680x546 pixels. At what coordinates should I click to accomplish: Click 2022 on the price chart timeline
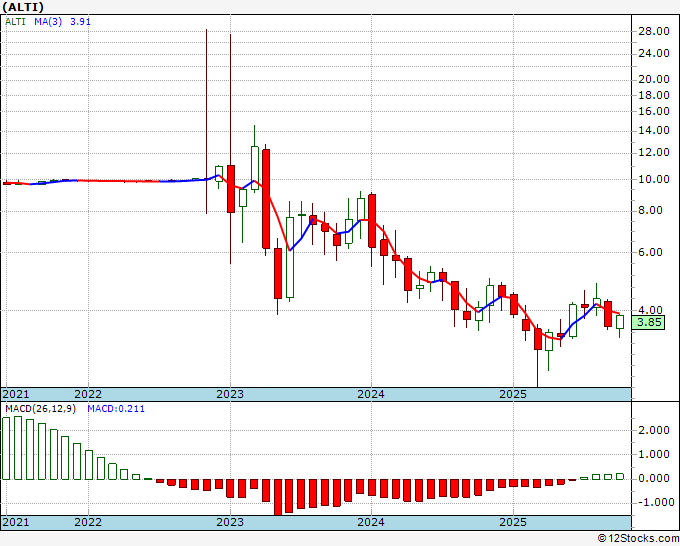[x=88, y=394]
